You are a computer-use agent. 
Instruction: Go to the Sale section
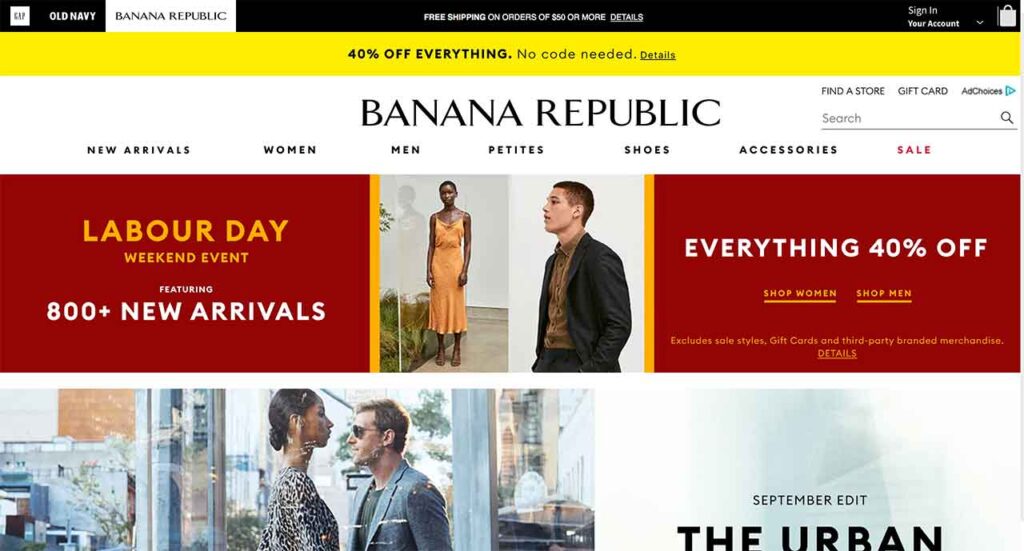point(914,150)
